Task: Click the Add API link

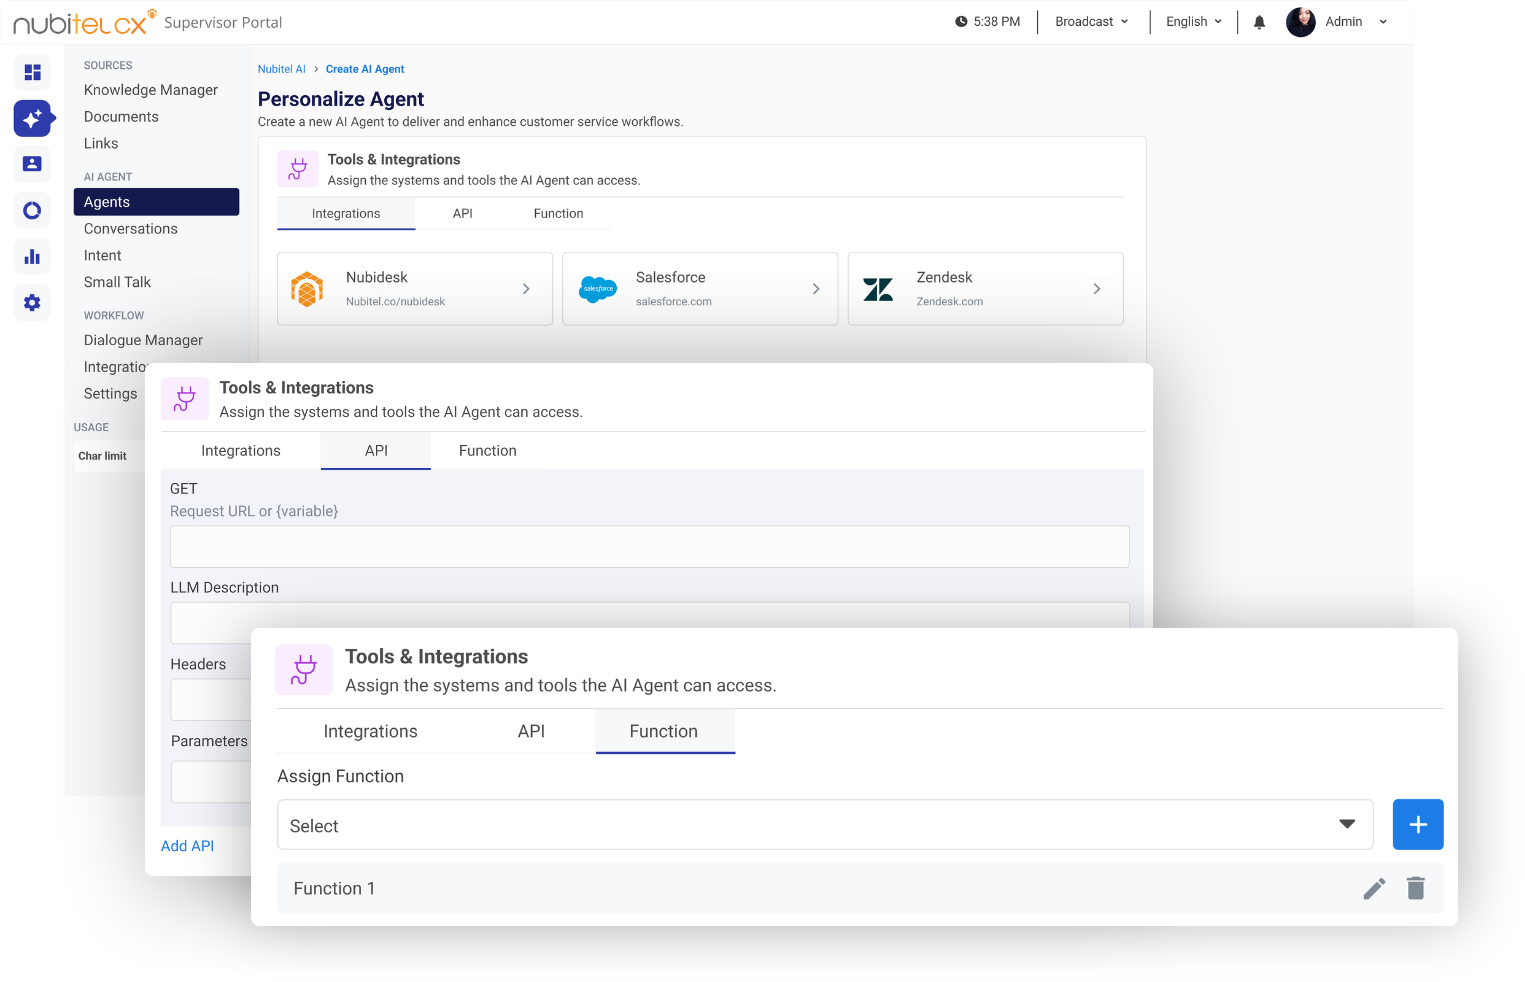Action: 187,846
